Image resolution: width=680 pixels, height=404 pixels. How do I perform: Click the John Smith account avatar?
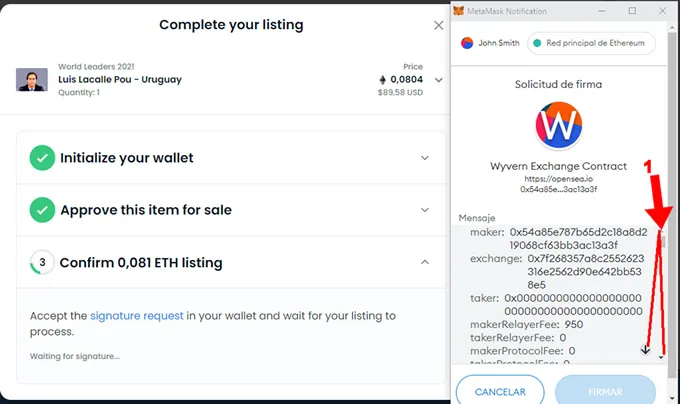click(468, 43)
